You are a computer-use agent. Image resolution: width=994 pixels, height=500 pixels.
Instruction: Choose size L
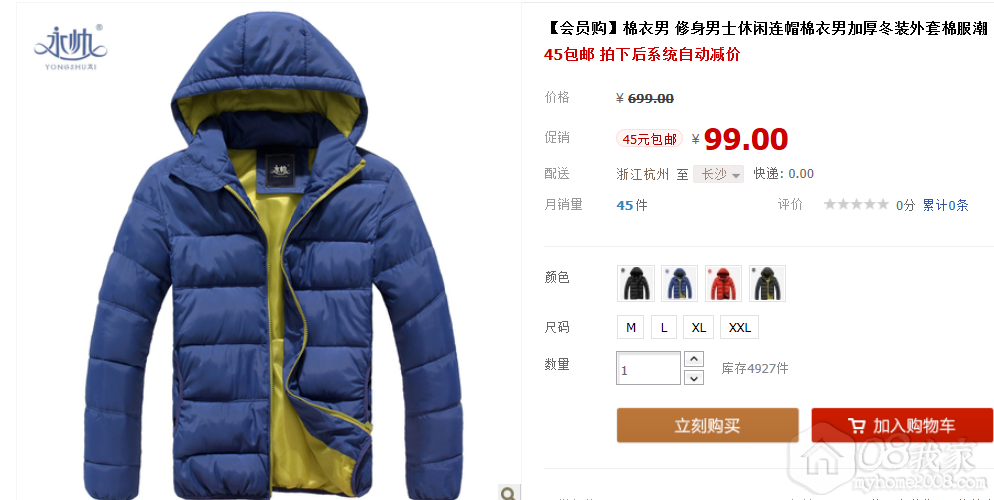click(x=664, y=327)
